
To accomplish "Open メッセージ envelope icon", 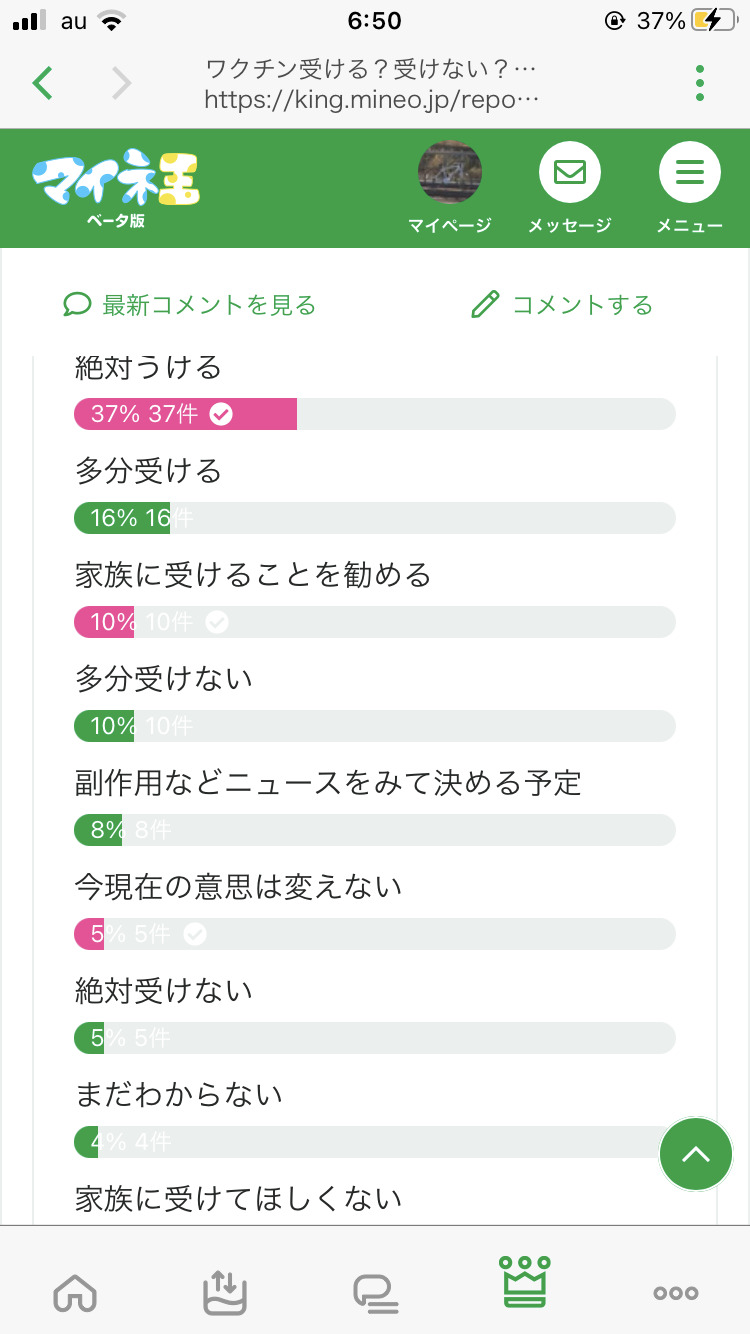I will [x=569, y=173].
